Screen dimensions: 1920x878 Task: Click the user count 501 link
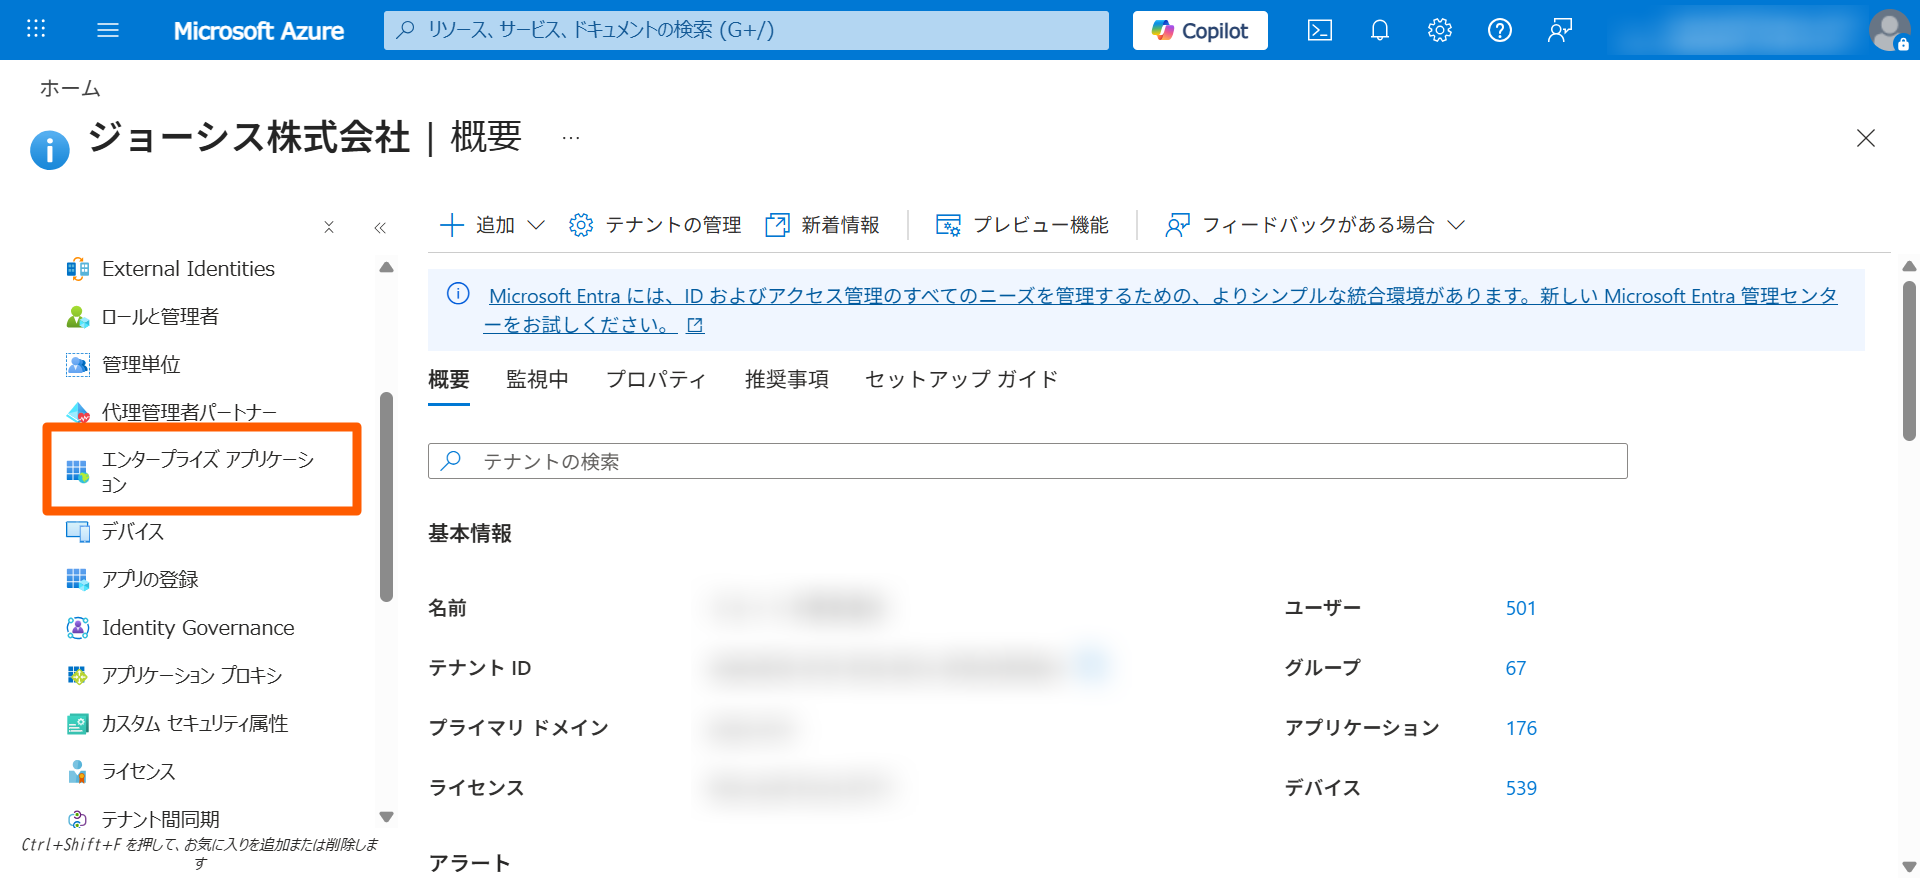(x=1520, y=608)
